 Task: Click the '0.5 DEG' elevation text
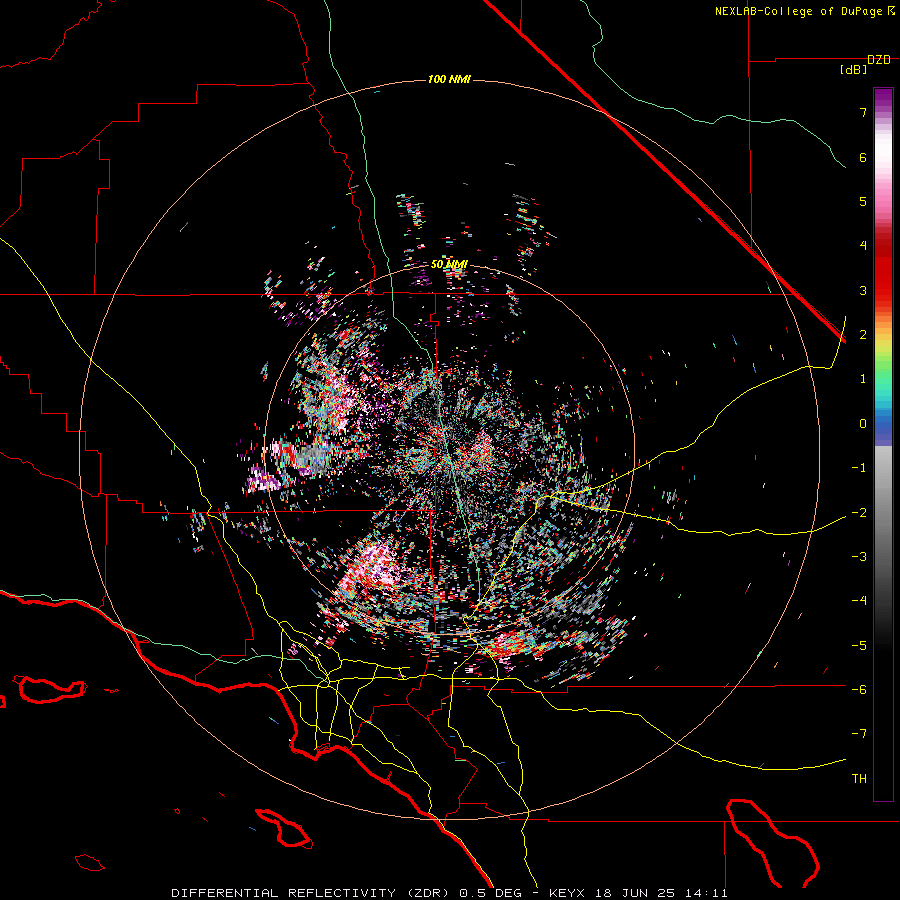pyautogui.click(x=491, y=893)
